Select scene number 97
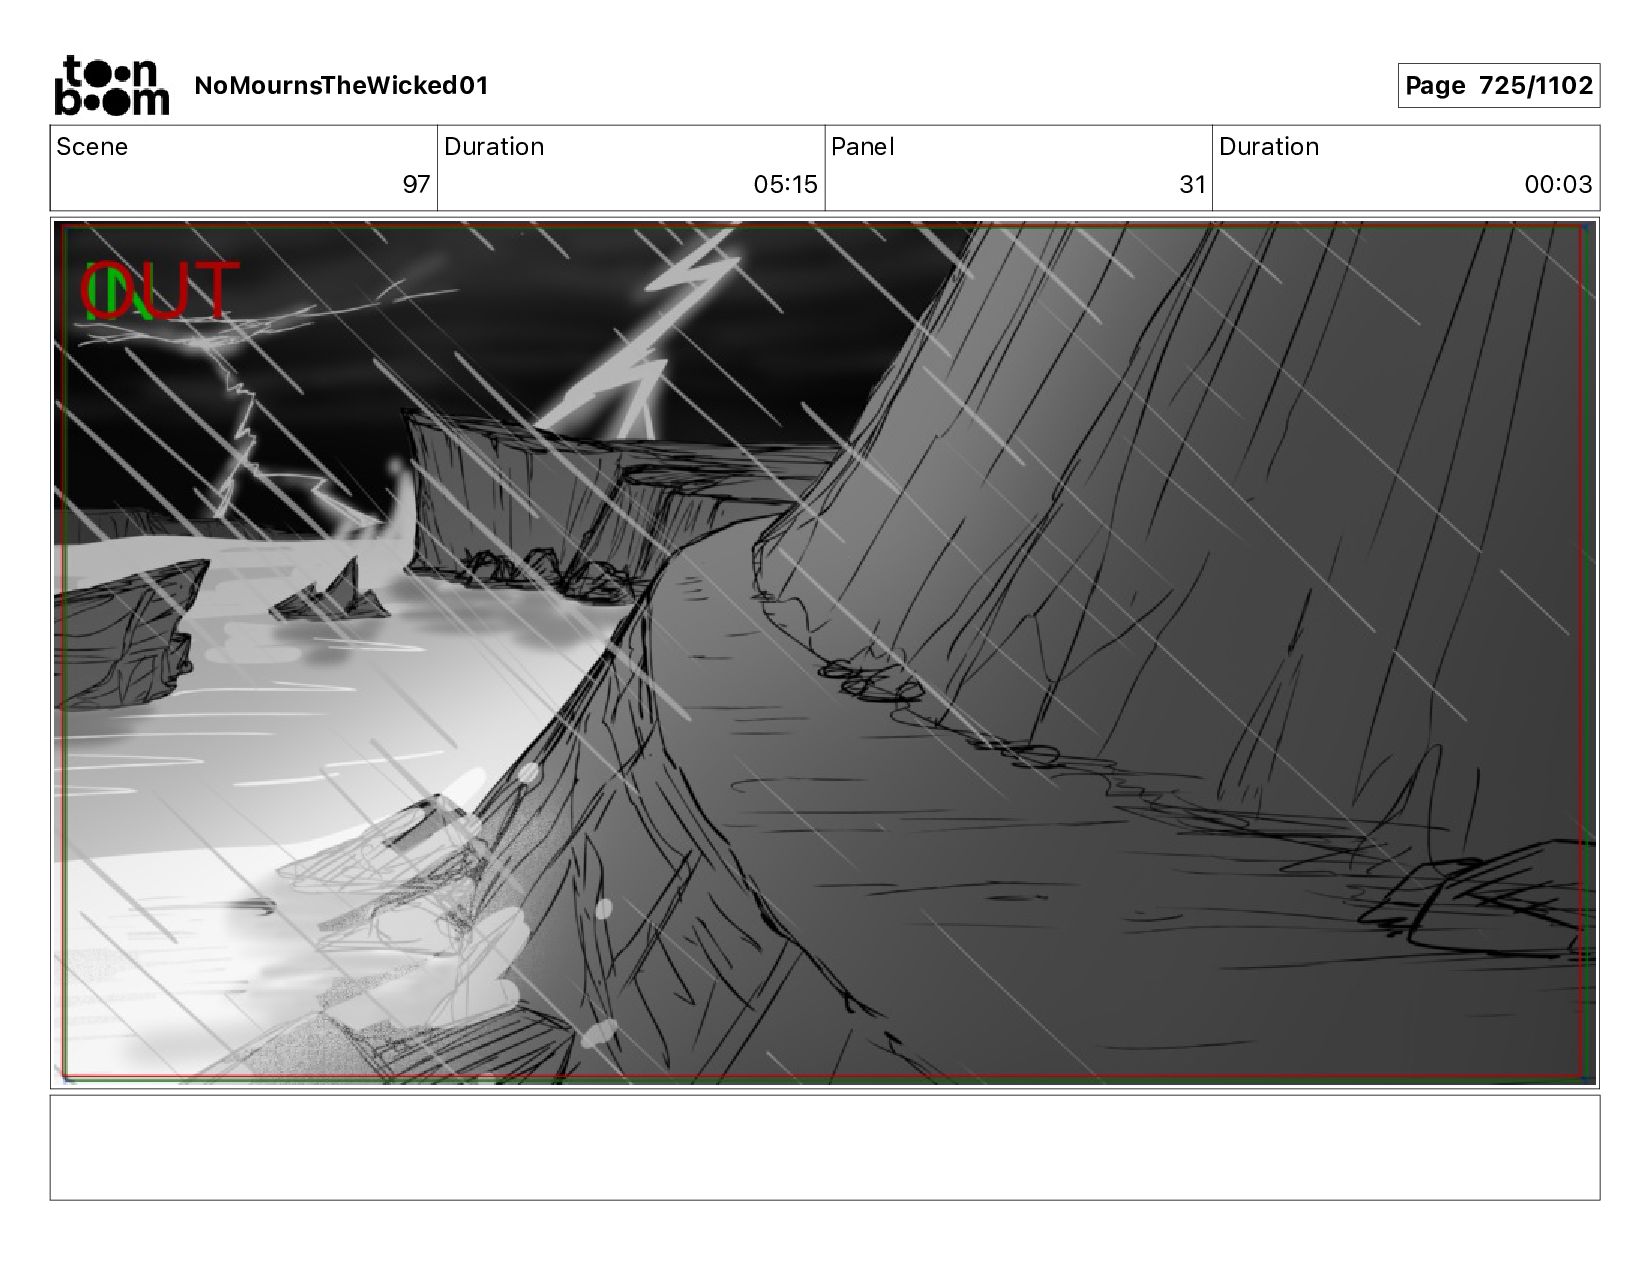1650x1275 pixels. pos(416,184)
